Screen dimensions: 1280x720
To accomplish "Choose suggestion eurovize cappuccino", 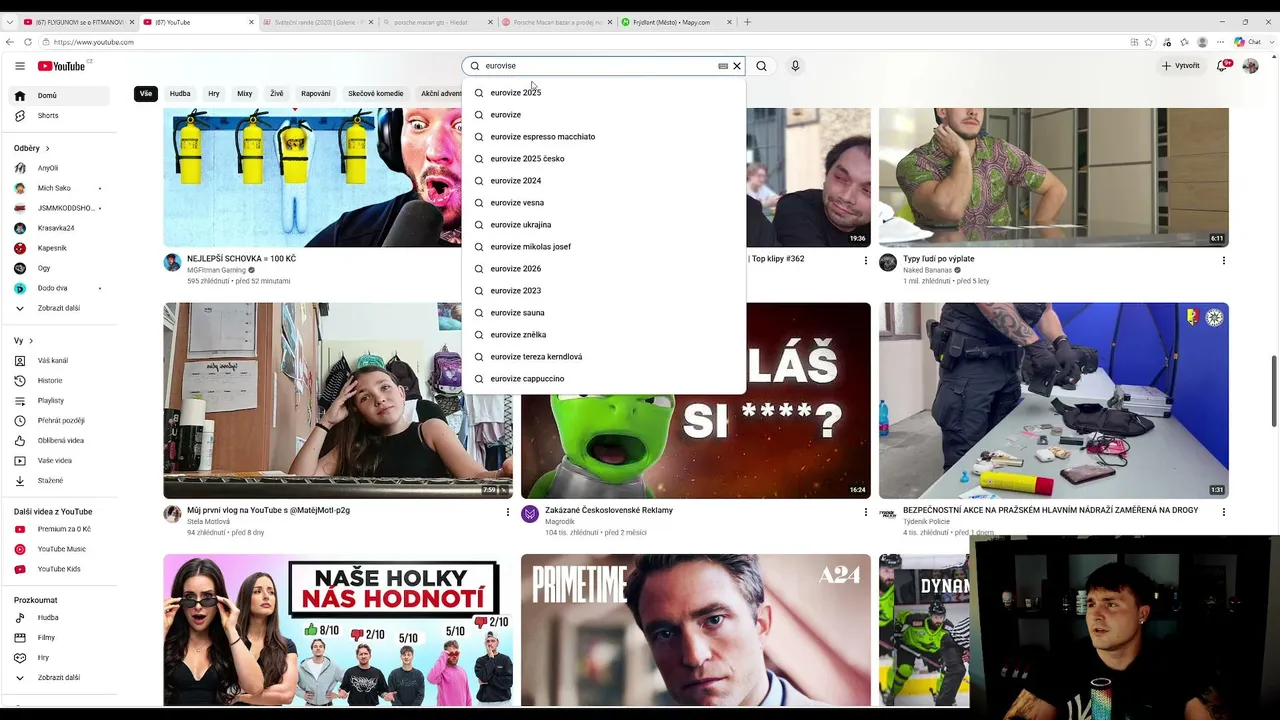I will tap(604, 379).
